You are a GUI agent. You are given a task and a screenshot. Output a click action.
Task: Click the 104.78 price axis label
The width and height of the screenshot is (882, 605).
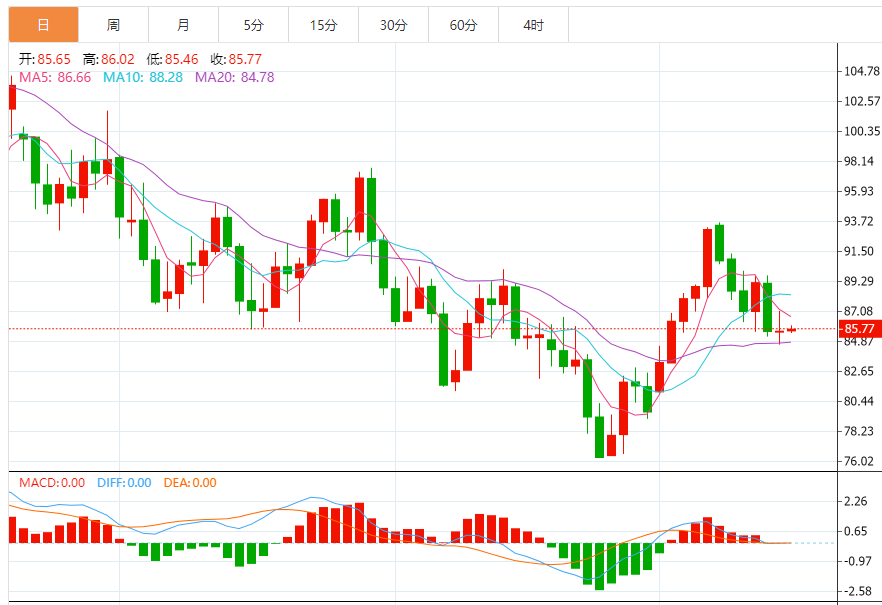click(861, 71)
